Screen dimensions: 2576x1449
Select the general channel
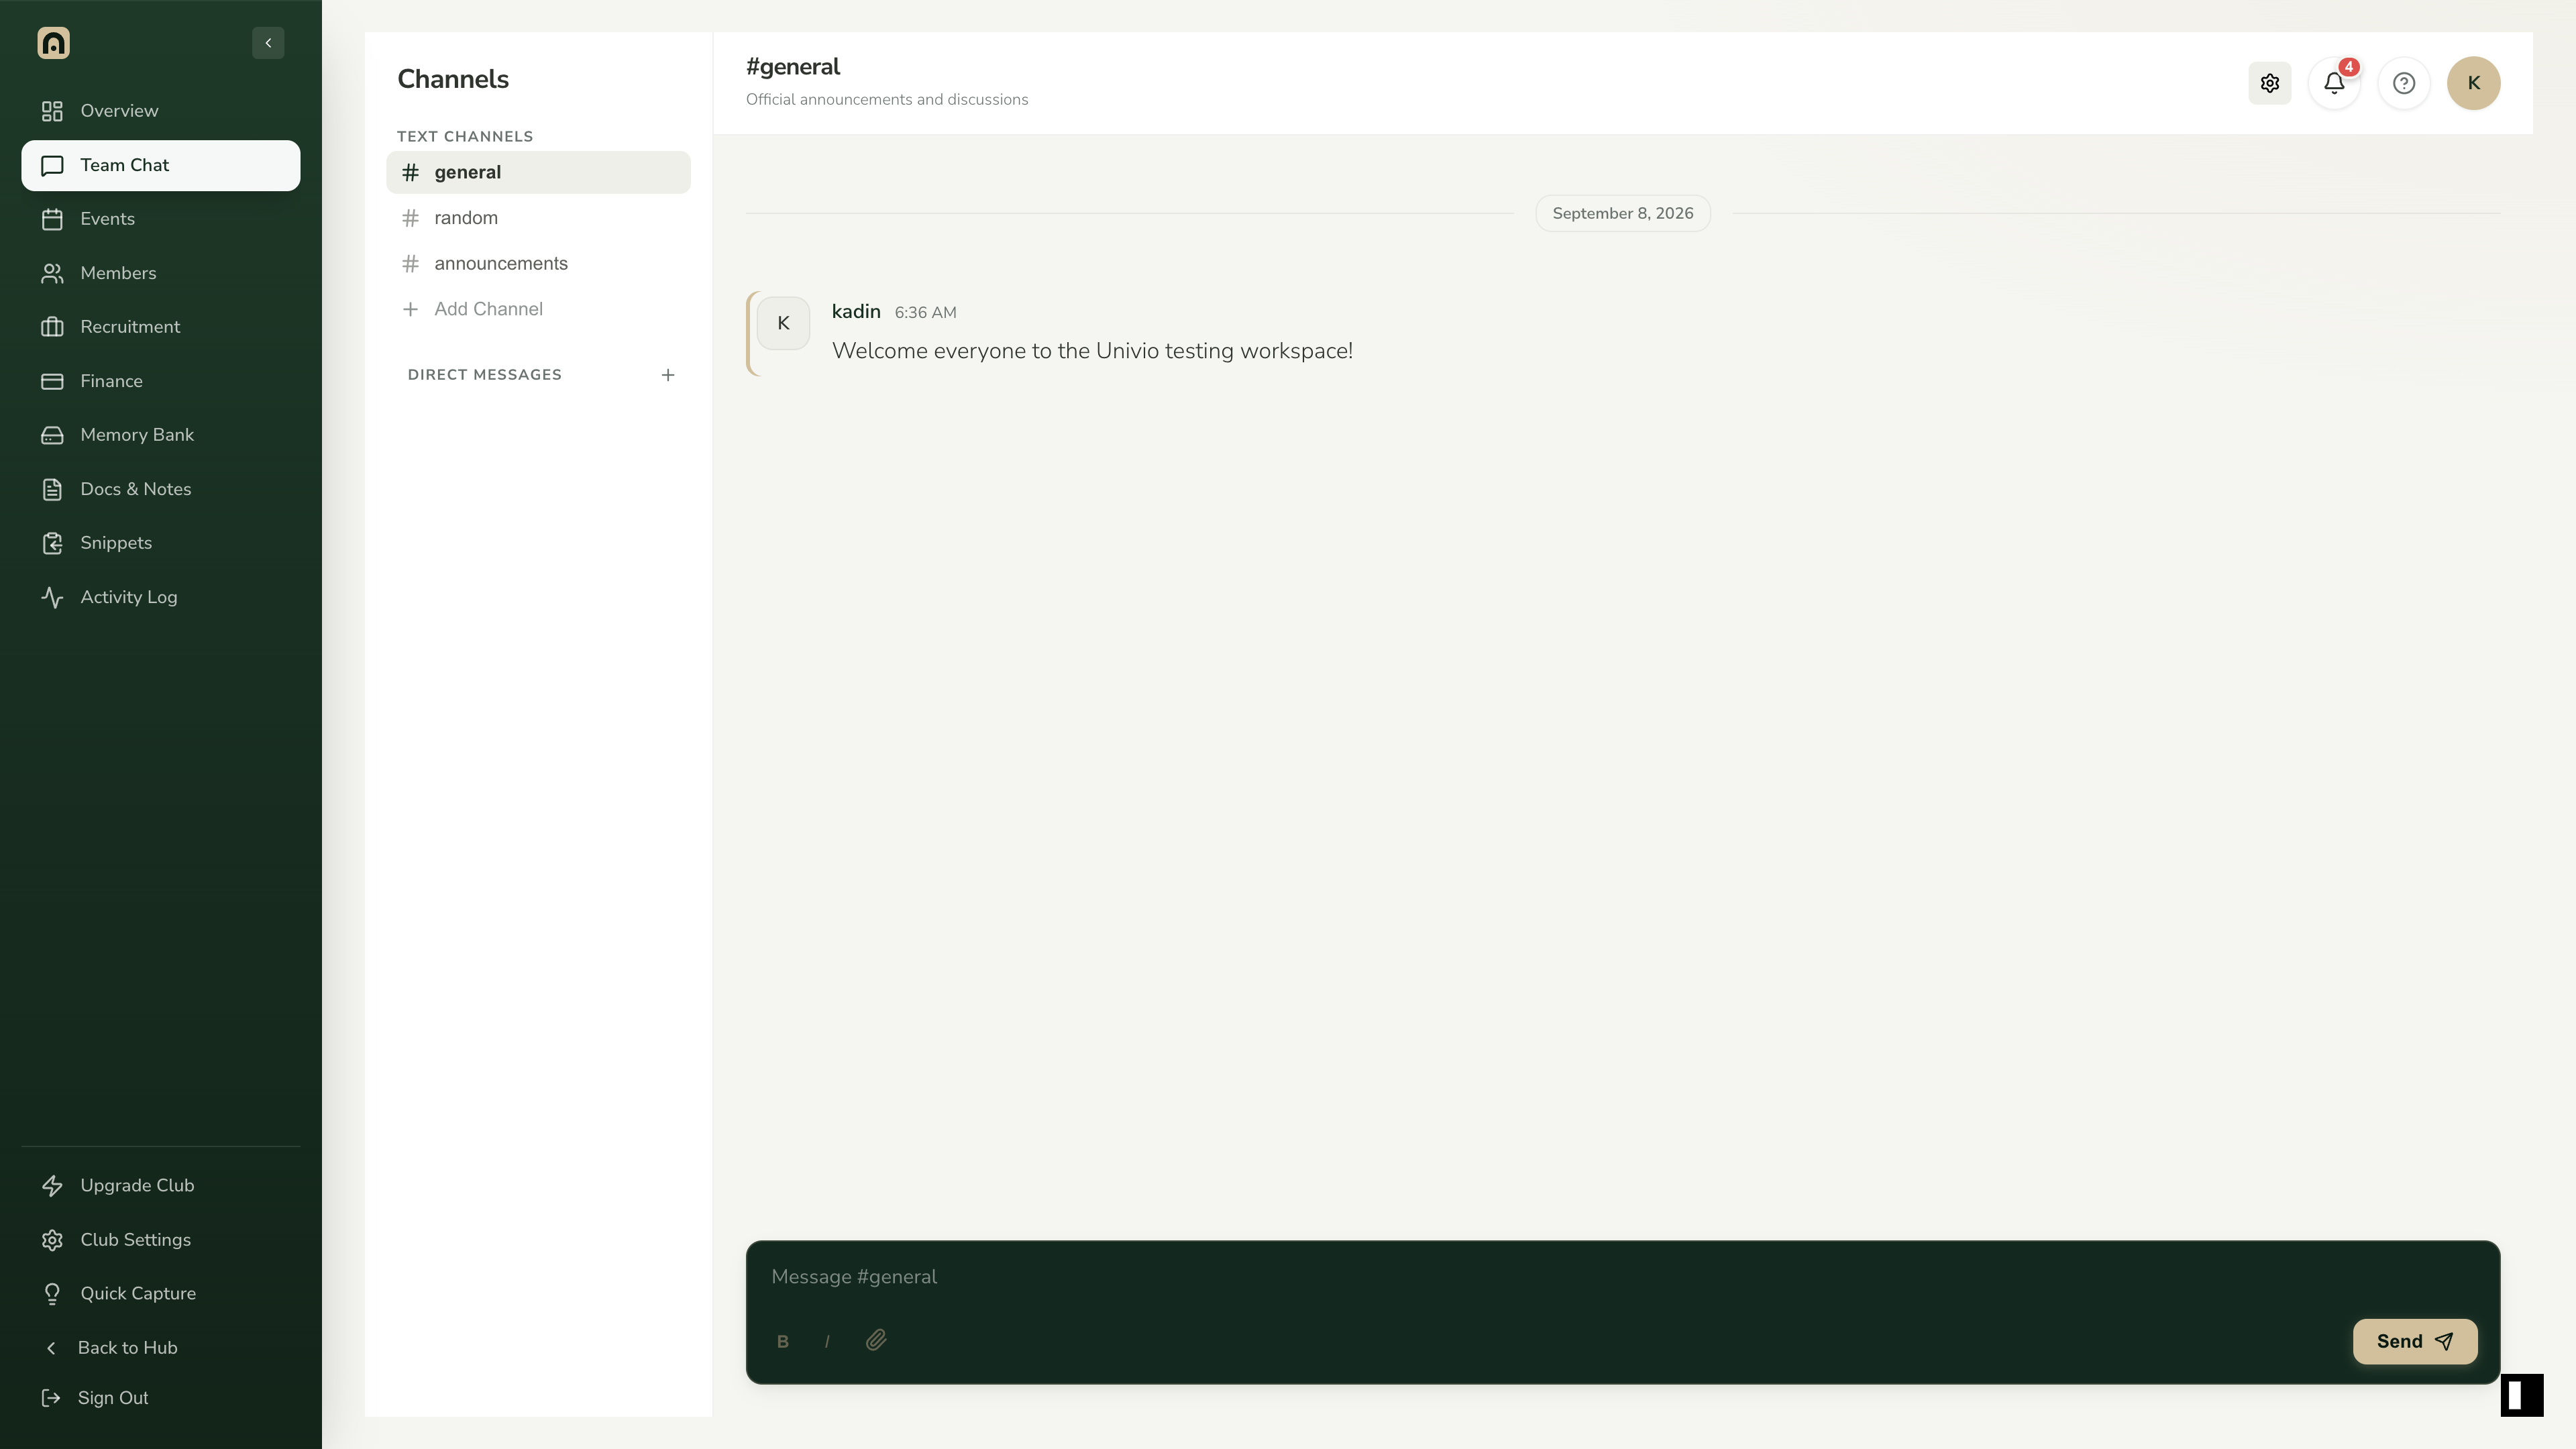[538, 172]
